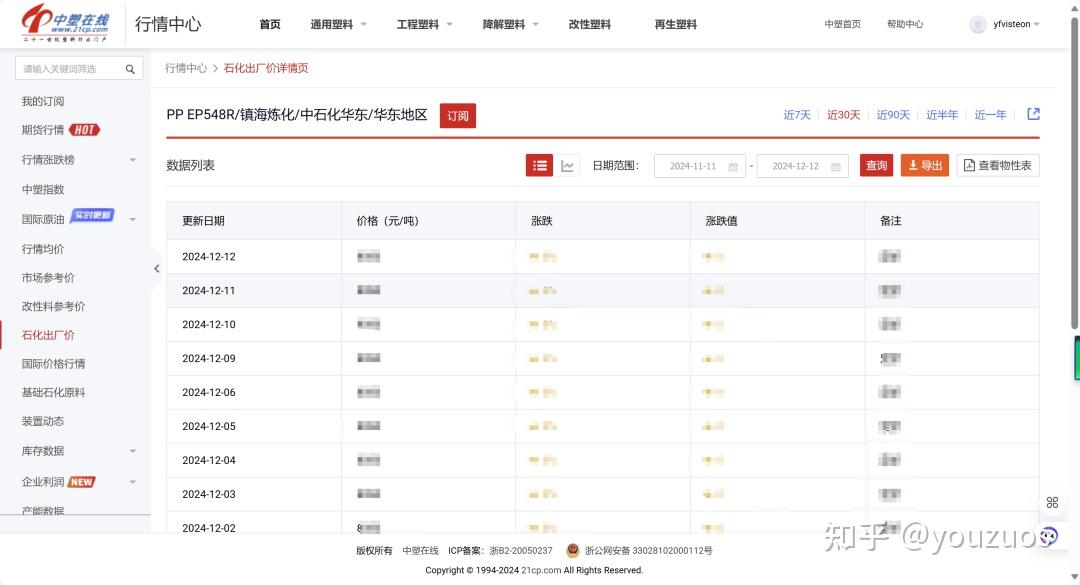Open 我的订阅 in sidebar
This screenshot has width=1080, height=585.
click(x=43, y=101)
